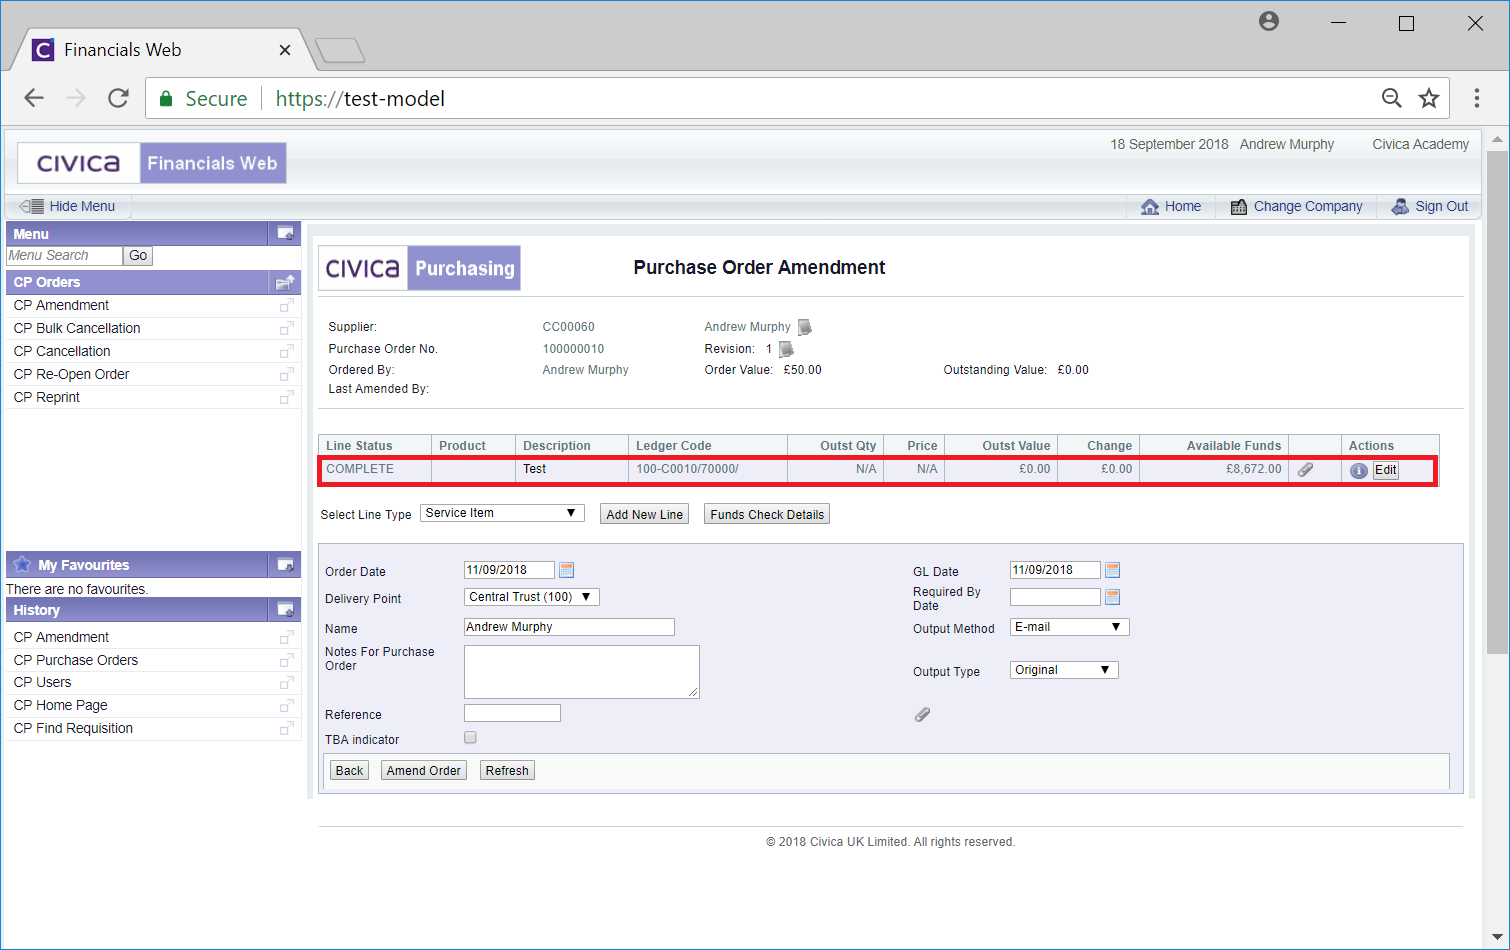The image size is (1510, 950).
Task: Select CP Reprint menu item
Action: (x=47, y=397)
